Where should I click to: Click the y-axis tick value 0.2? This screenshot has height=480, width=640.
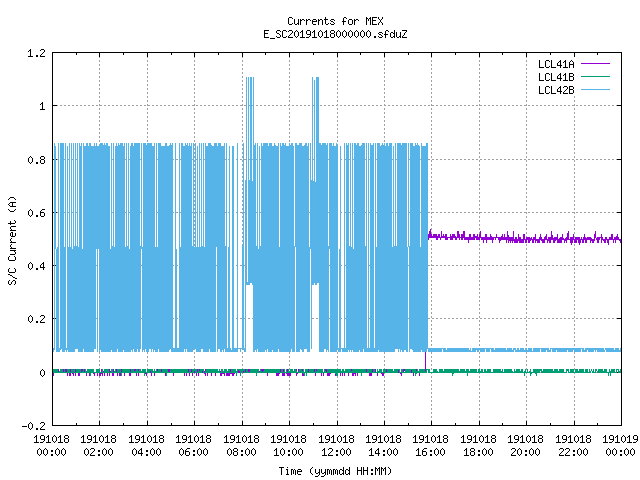pos(36,319)
